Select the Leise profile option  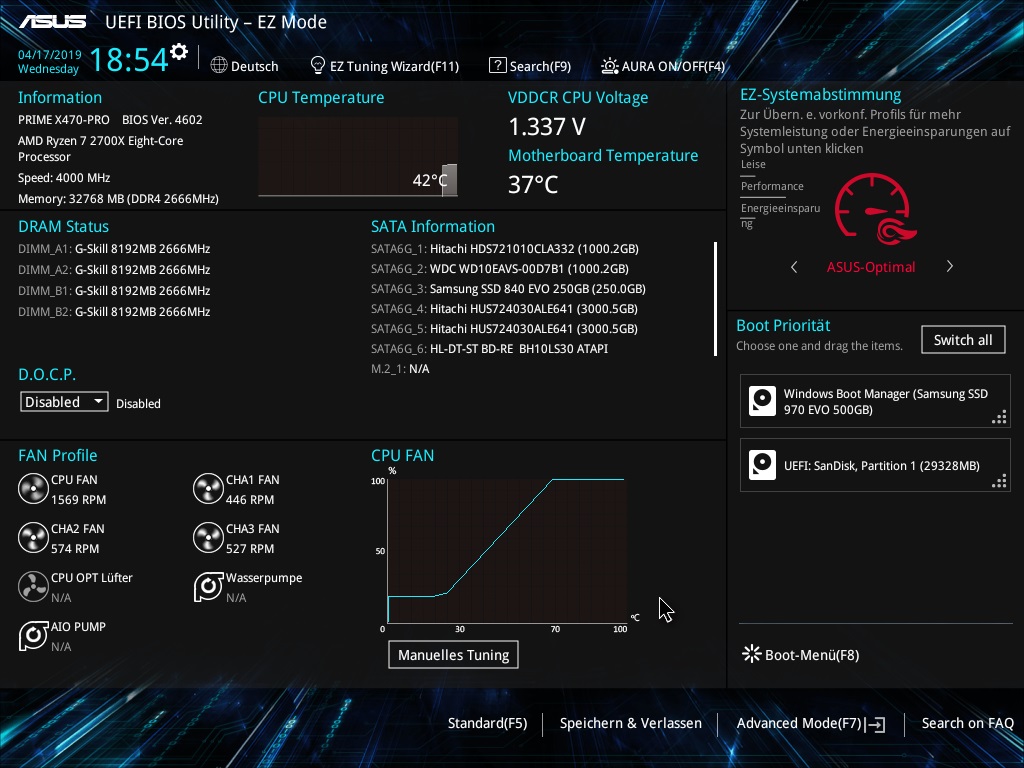coord(753,165)
